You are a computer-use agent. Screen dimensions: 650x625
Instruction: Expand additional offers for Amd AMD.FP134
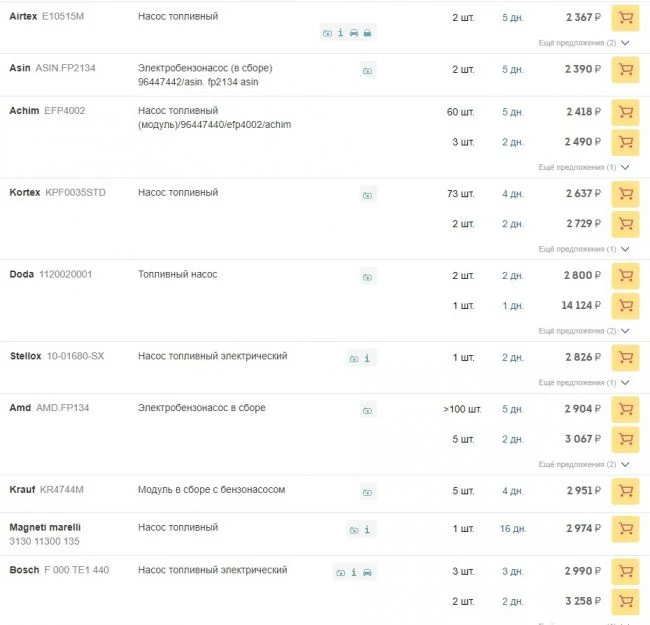coord(584,464)
